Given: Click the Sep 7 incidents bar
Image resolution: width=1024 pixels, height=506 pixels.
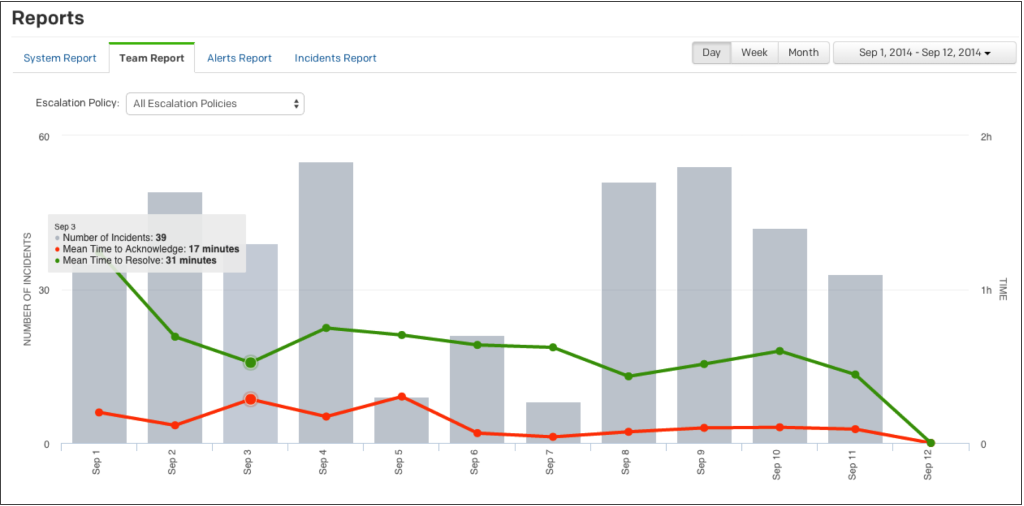Looking at the screenshot, I should (553, 423).
